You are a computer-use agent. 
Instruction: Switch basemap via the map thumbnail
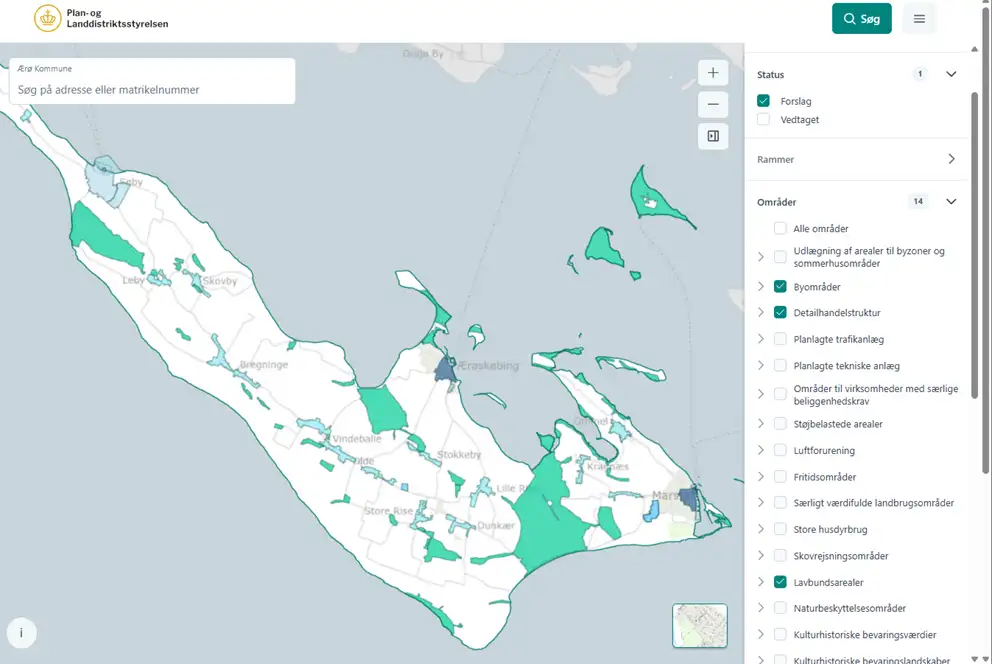[699, 626]
